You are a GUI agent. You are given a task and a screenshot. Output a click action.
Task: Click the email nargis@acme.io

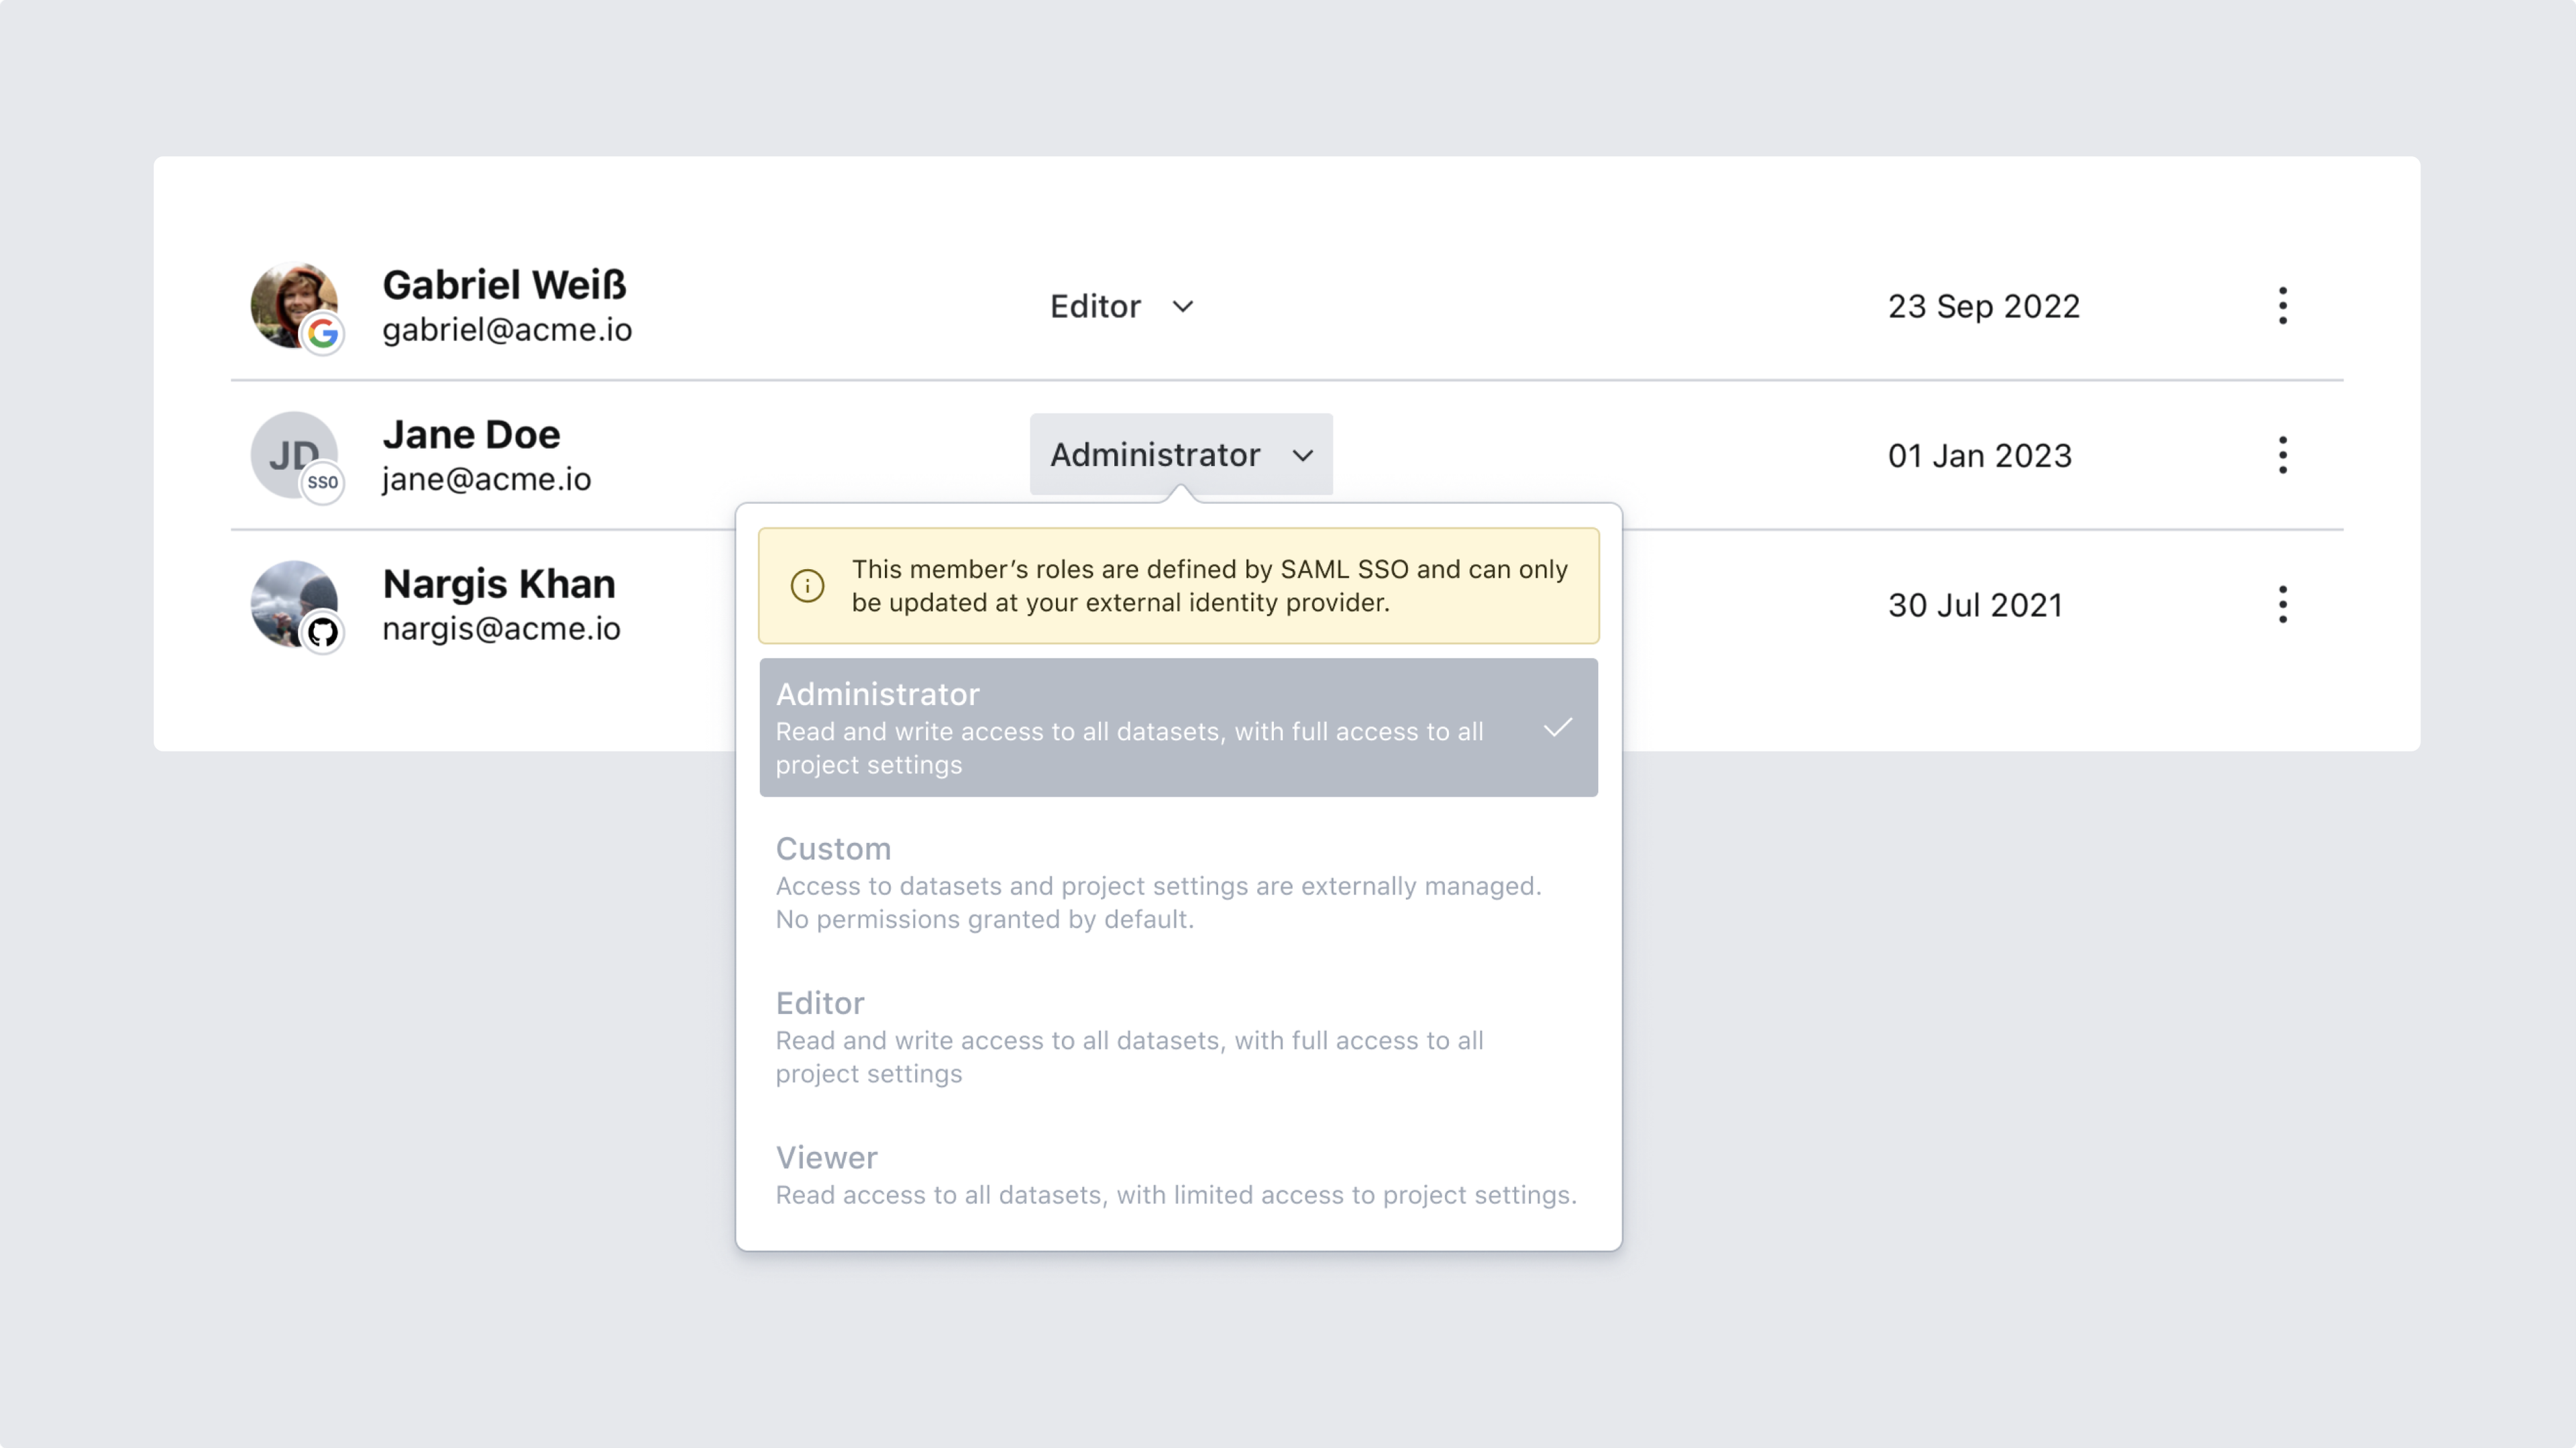coord(501,628)
